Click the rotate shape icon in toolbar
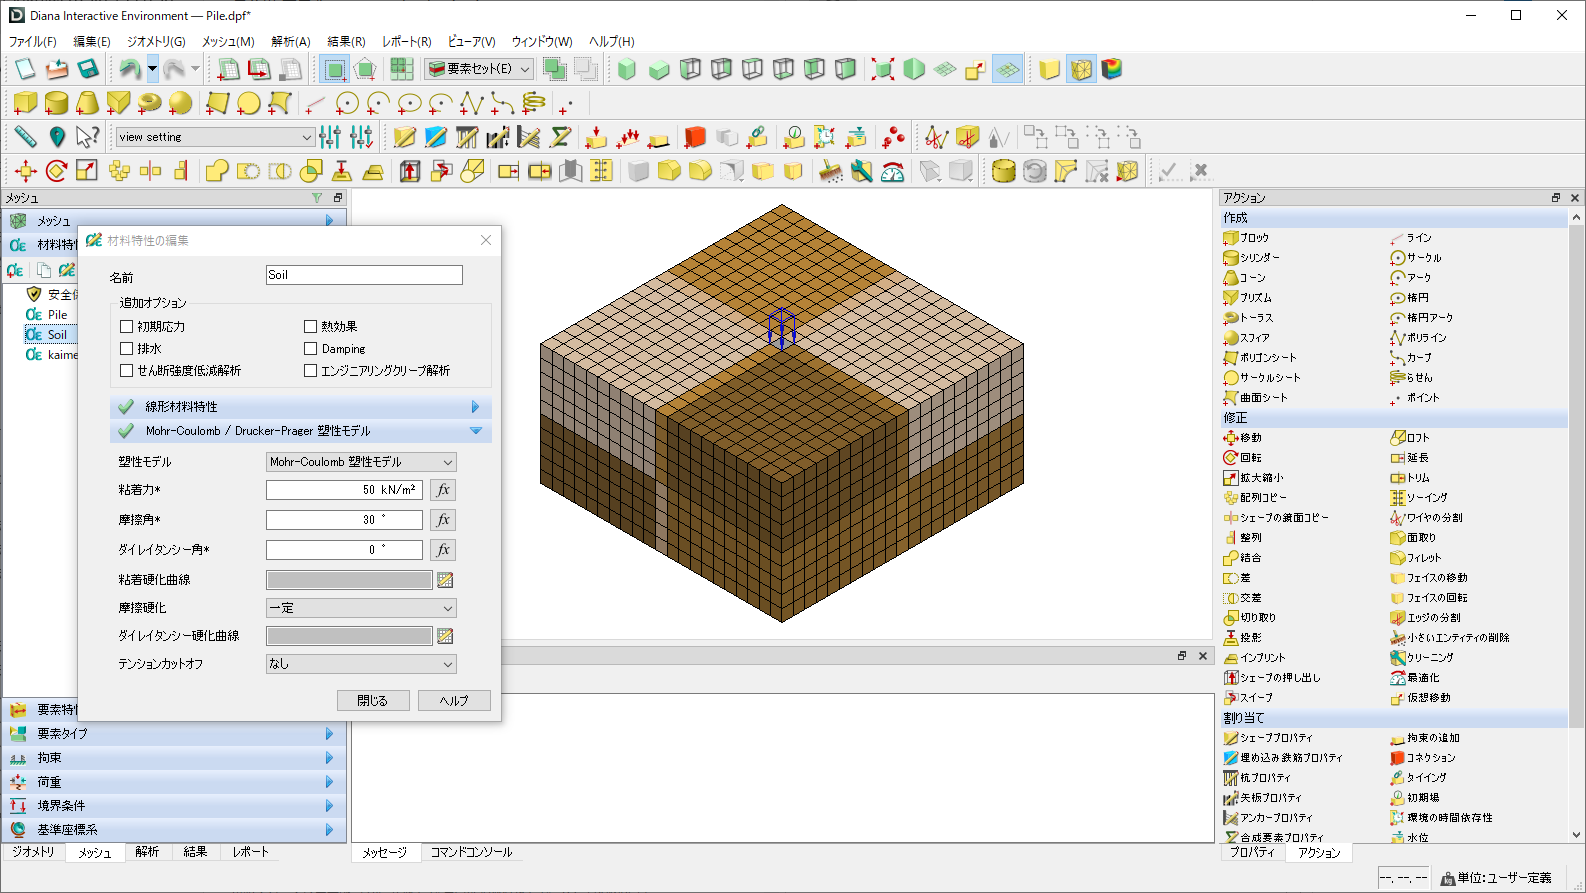The image size is (1586, 893). pyautogui.click(x=56, y=171)
